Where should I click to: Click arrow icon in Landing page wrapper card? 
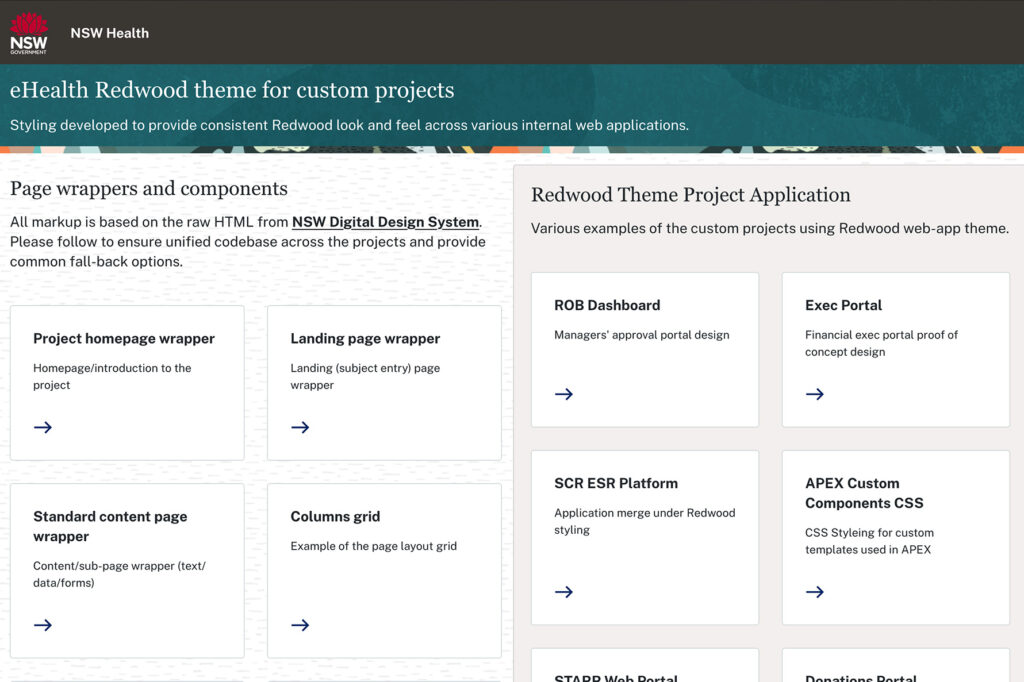300,427
